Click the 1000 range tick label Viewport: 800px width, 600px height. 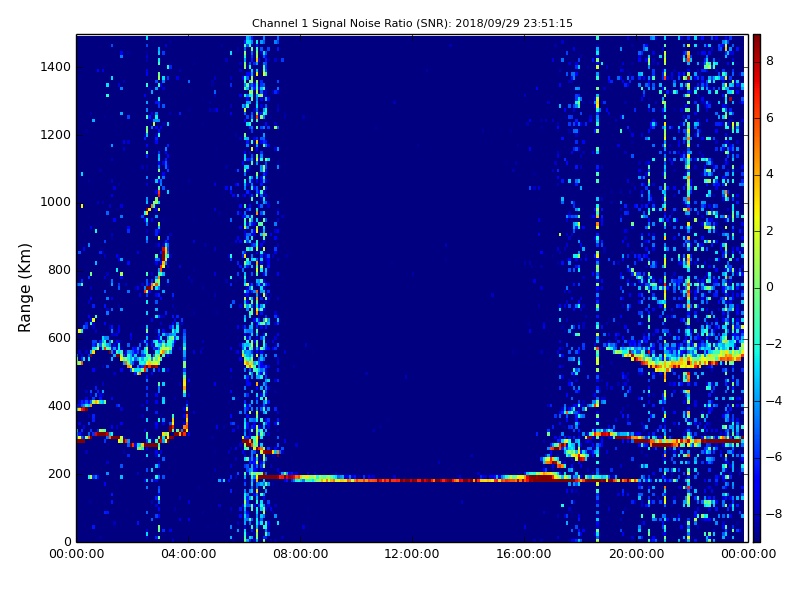[x=56, y=202]
